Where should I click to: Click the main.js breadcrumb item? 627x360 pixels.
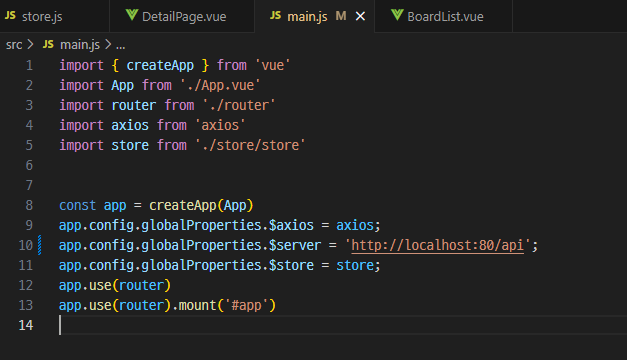[80, 44]
